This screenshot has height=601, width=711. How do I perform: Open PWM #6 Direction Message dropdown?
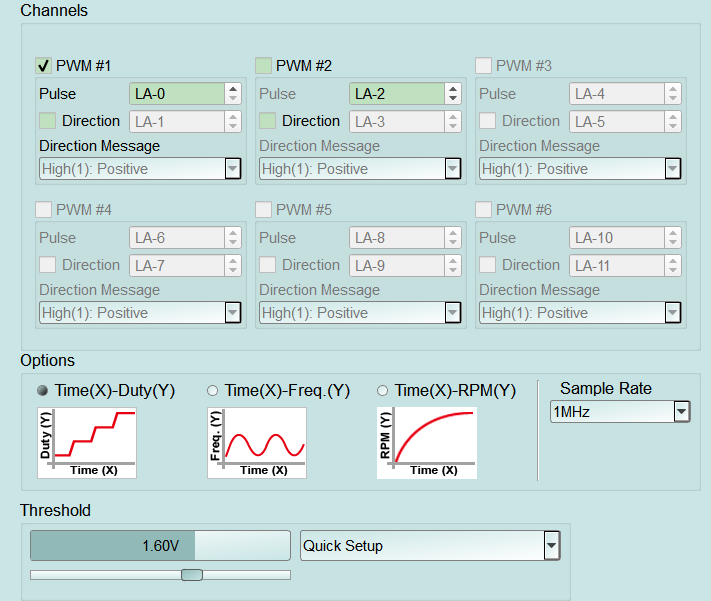coord(580,313)
